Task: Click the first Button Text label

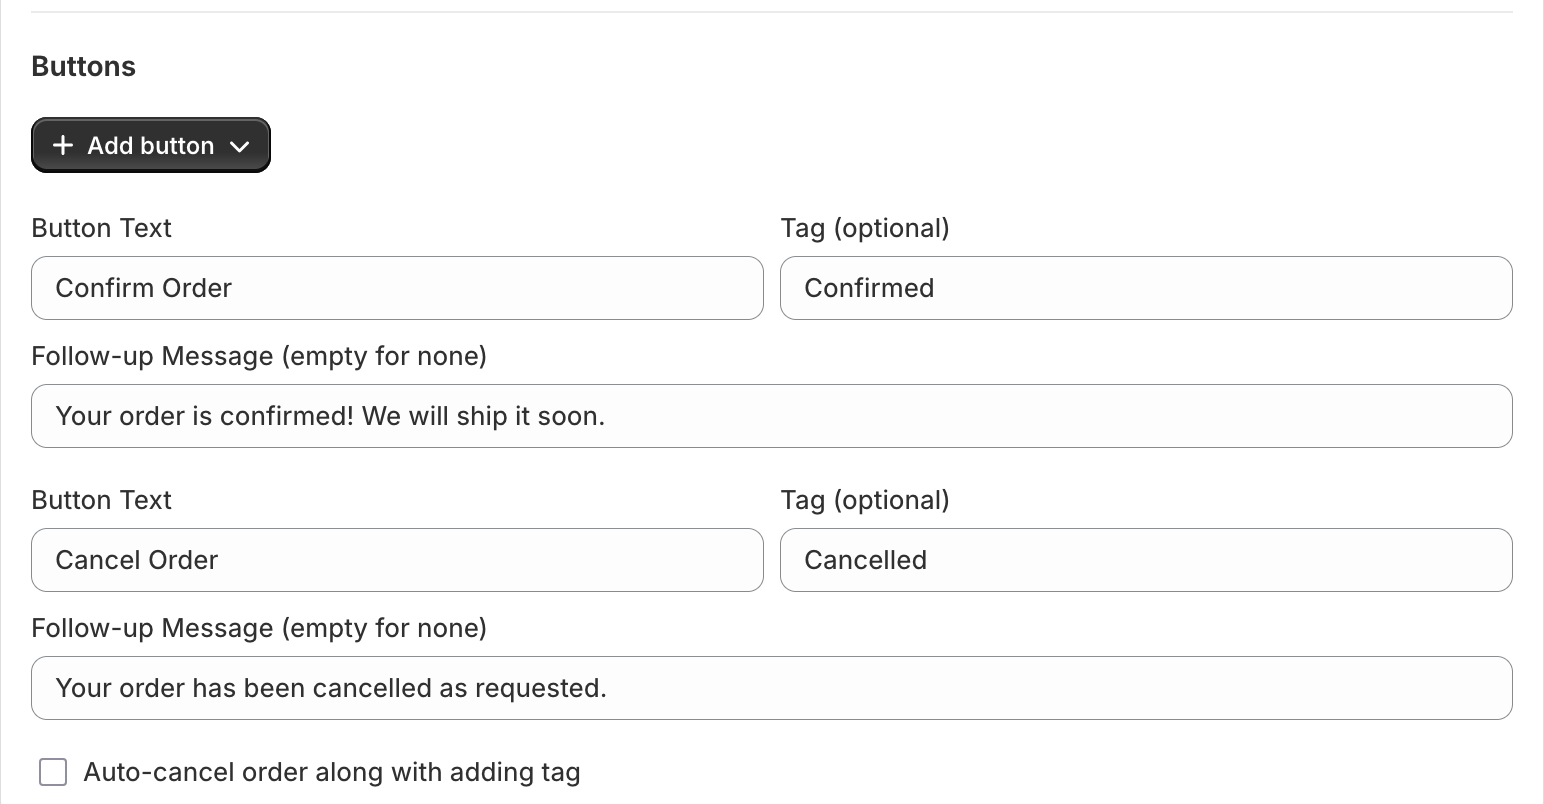Action: [101, 228]
